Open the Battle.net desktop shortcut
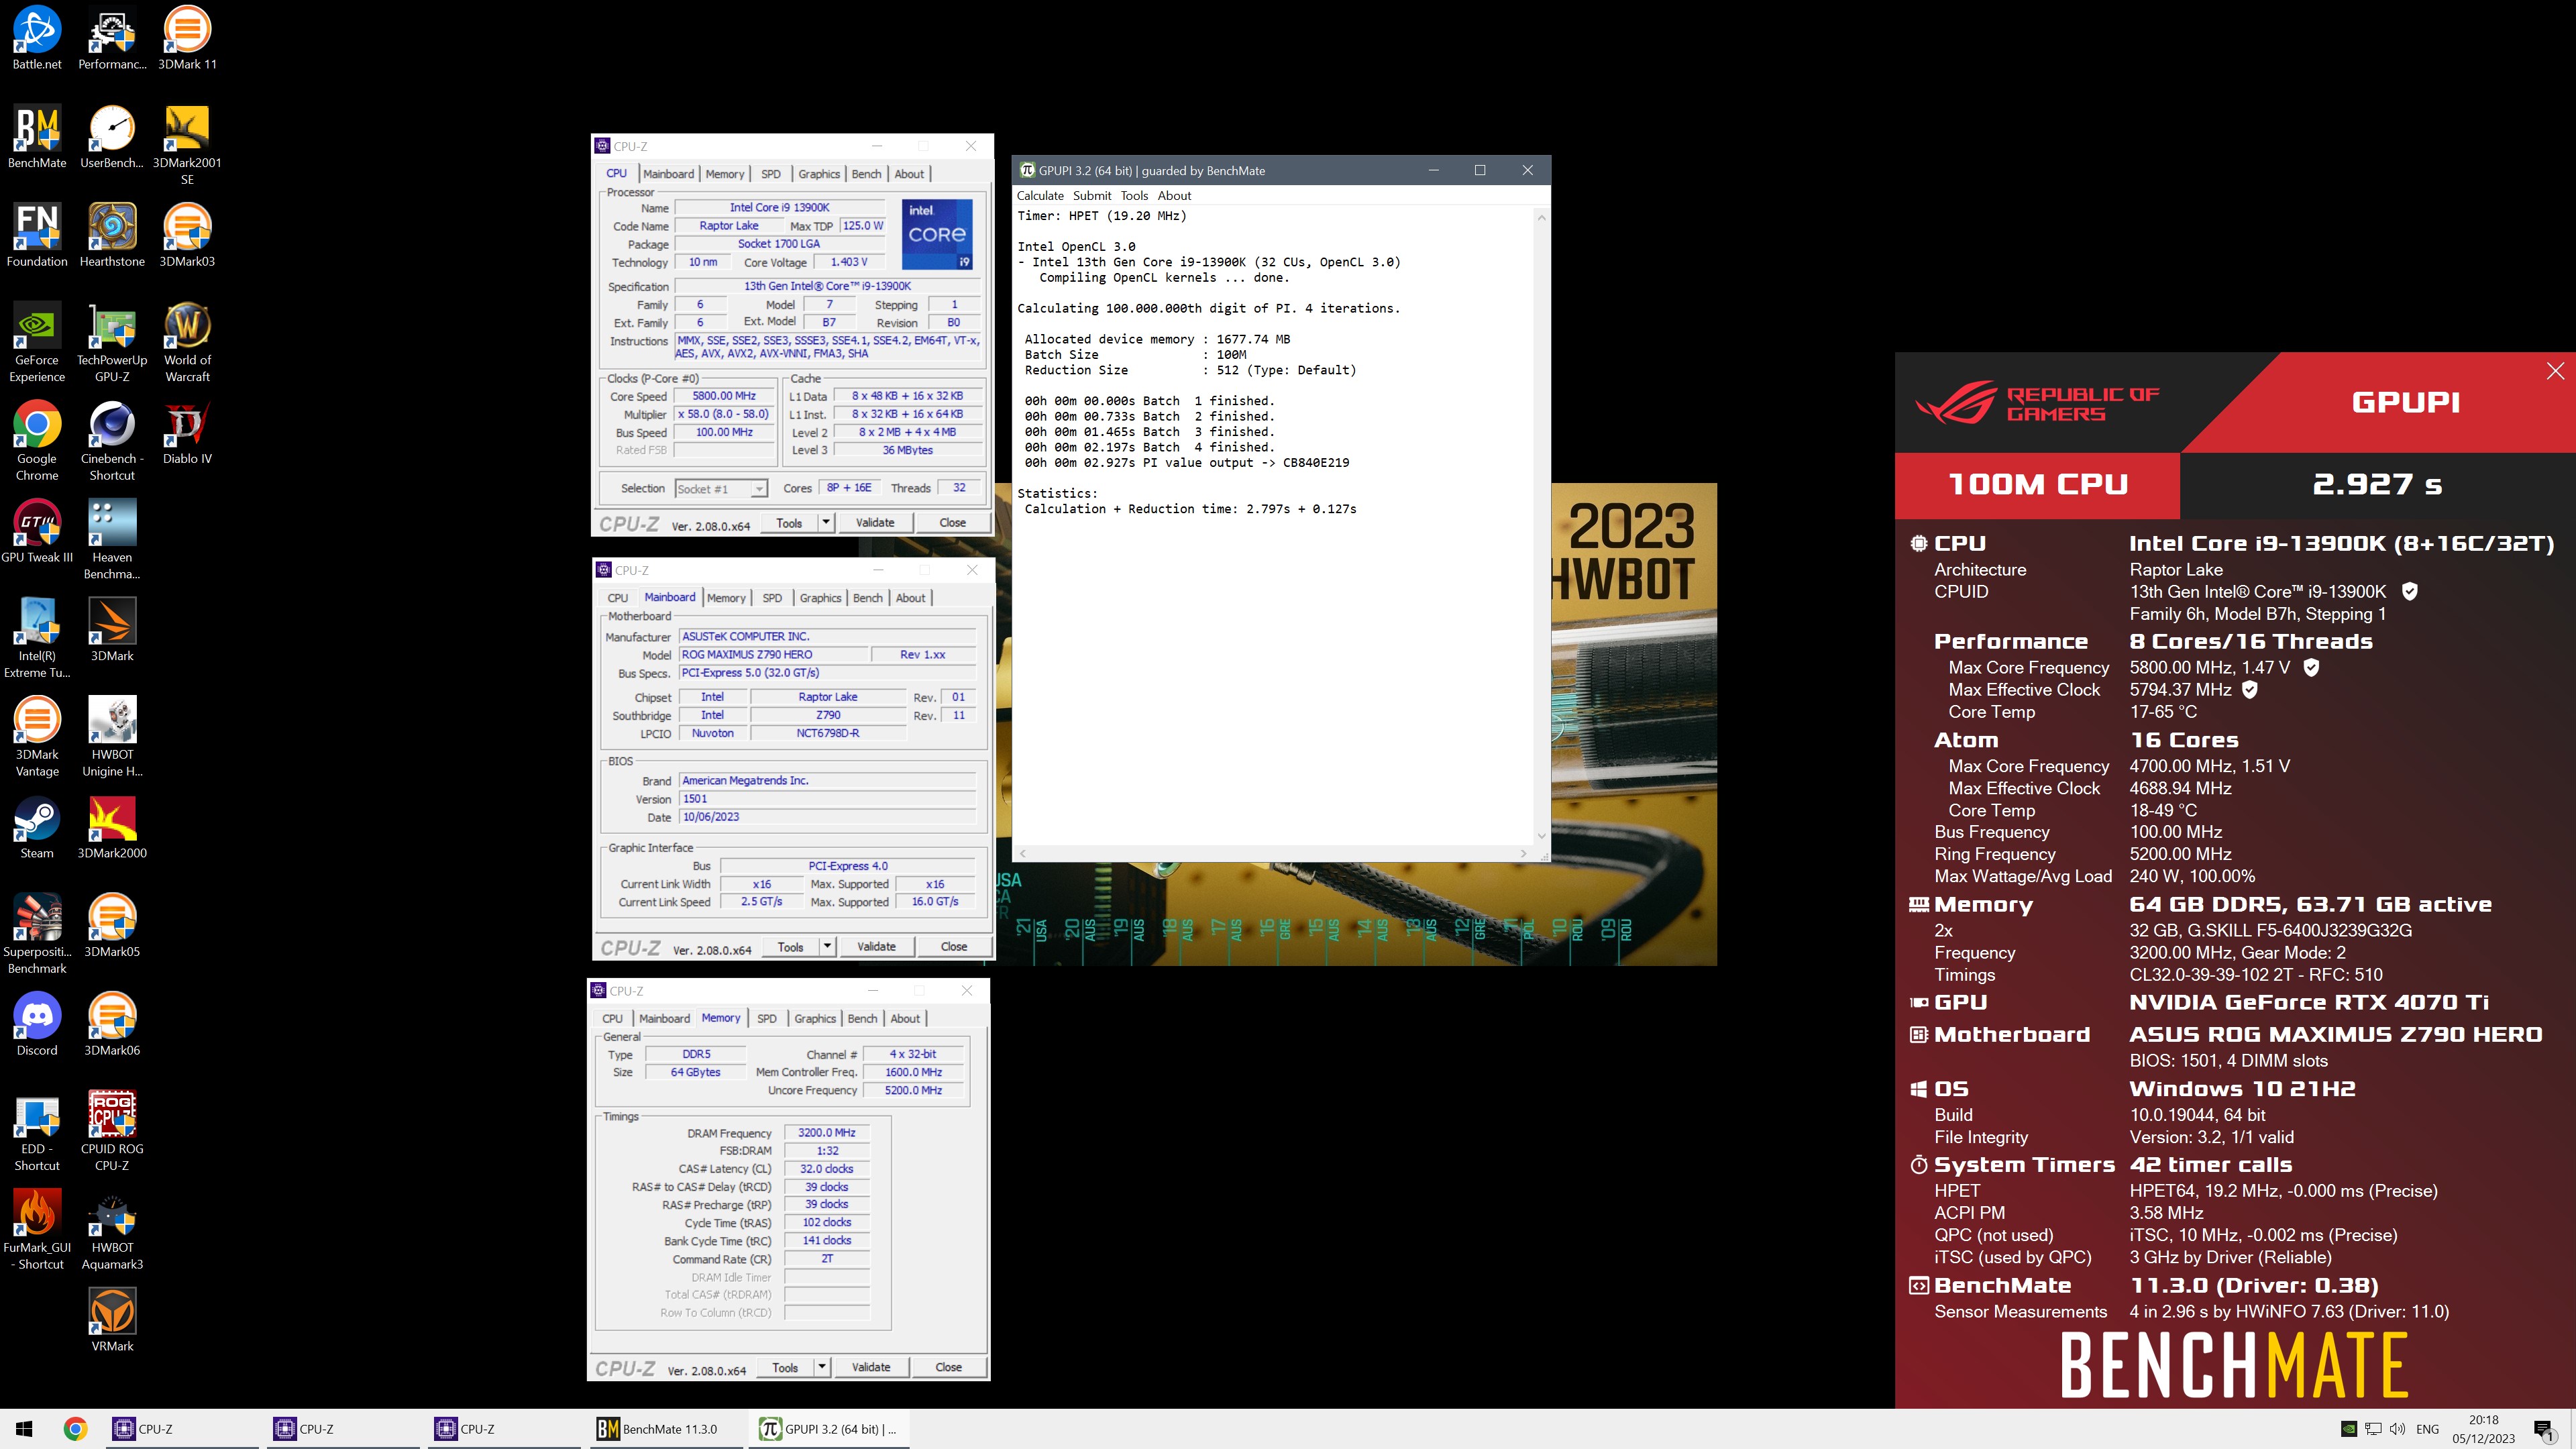Viewport: 2576px width, 1449px height. [x=37, y=38]
